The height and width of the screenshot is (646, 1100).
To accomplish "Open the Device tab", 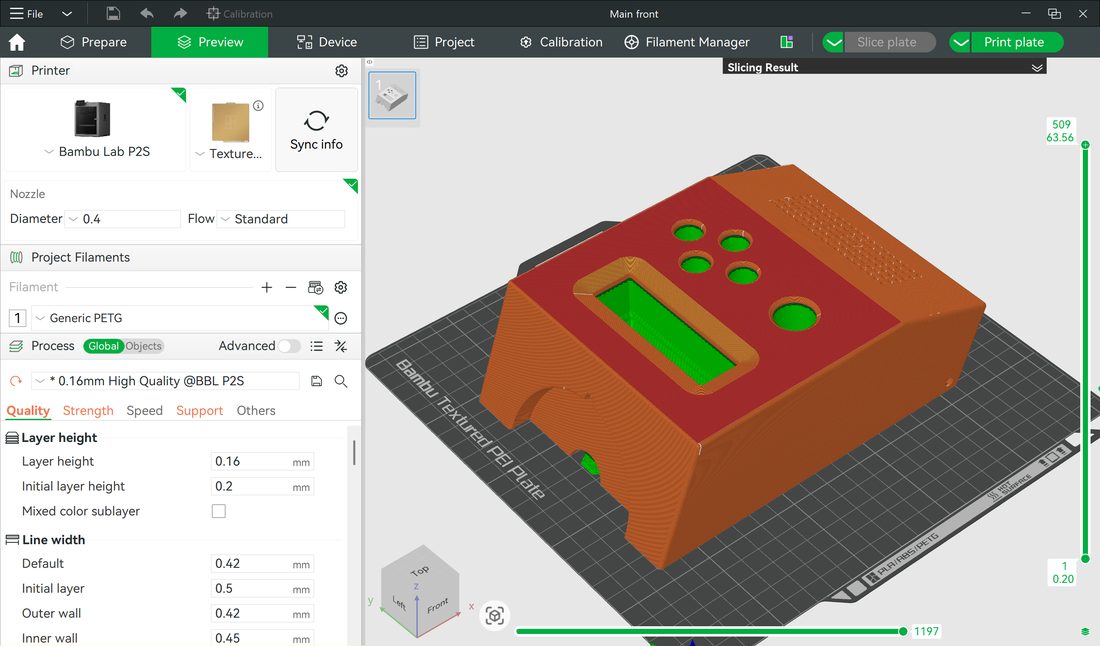I will pyautogui.click(x=327, y=42).
